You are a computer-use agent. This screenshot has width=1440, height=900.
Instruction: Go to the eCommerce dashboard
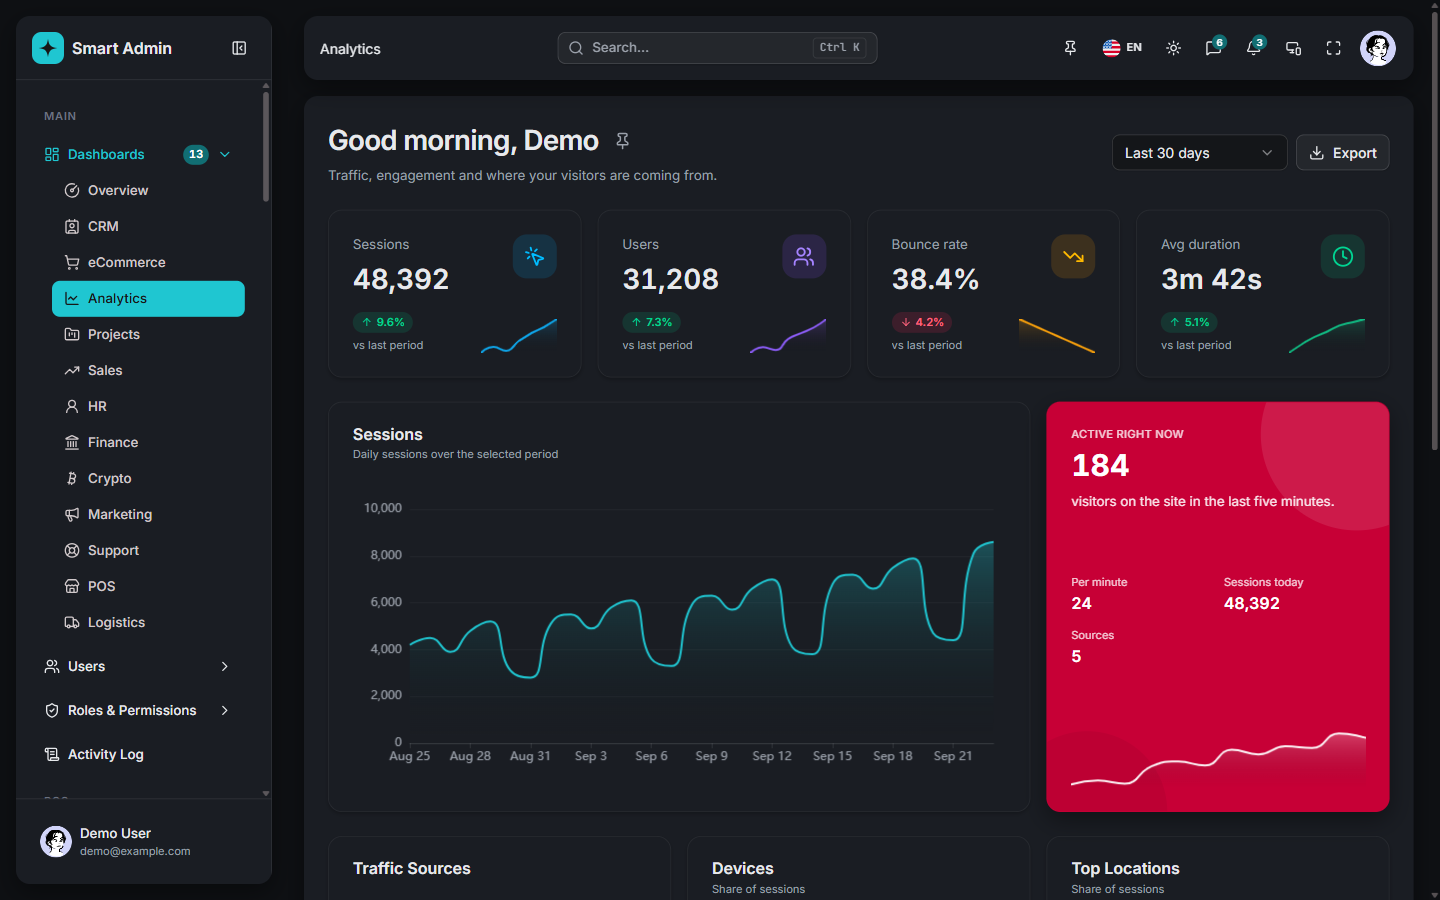pyautogui.click(x=148, y=262)
